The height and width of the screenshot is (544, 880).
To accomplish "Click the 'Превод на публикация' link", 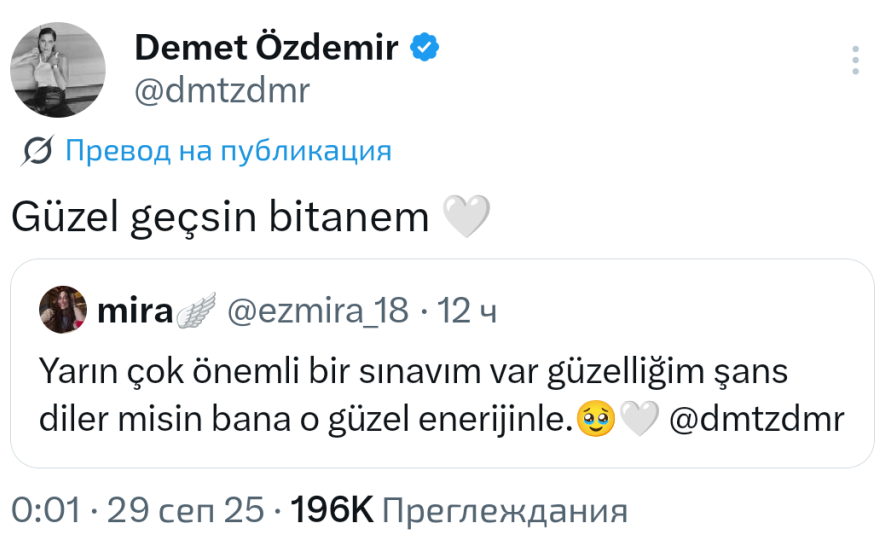I will click(x=228, y=151).
